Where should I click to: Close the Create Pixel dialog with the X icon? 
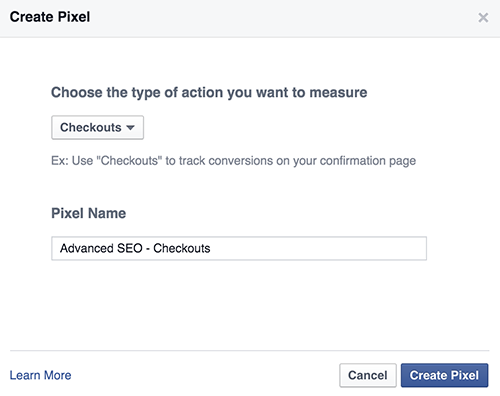[x=483, y=17]
